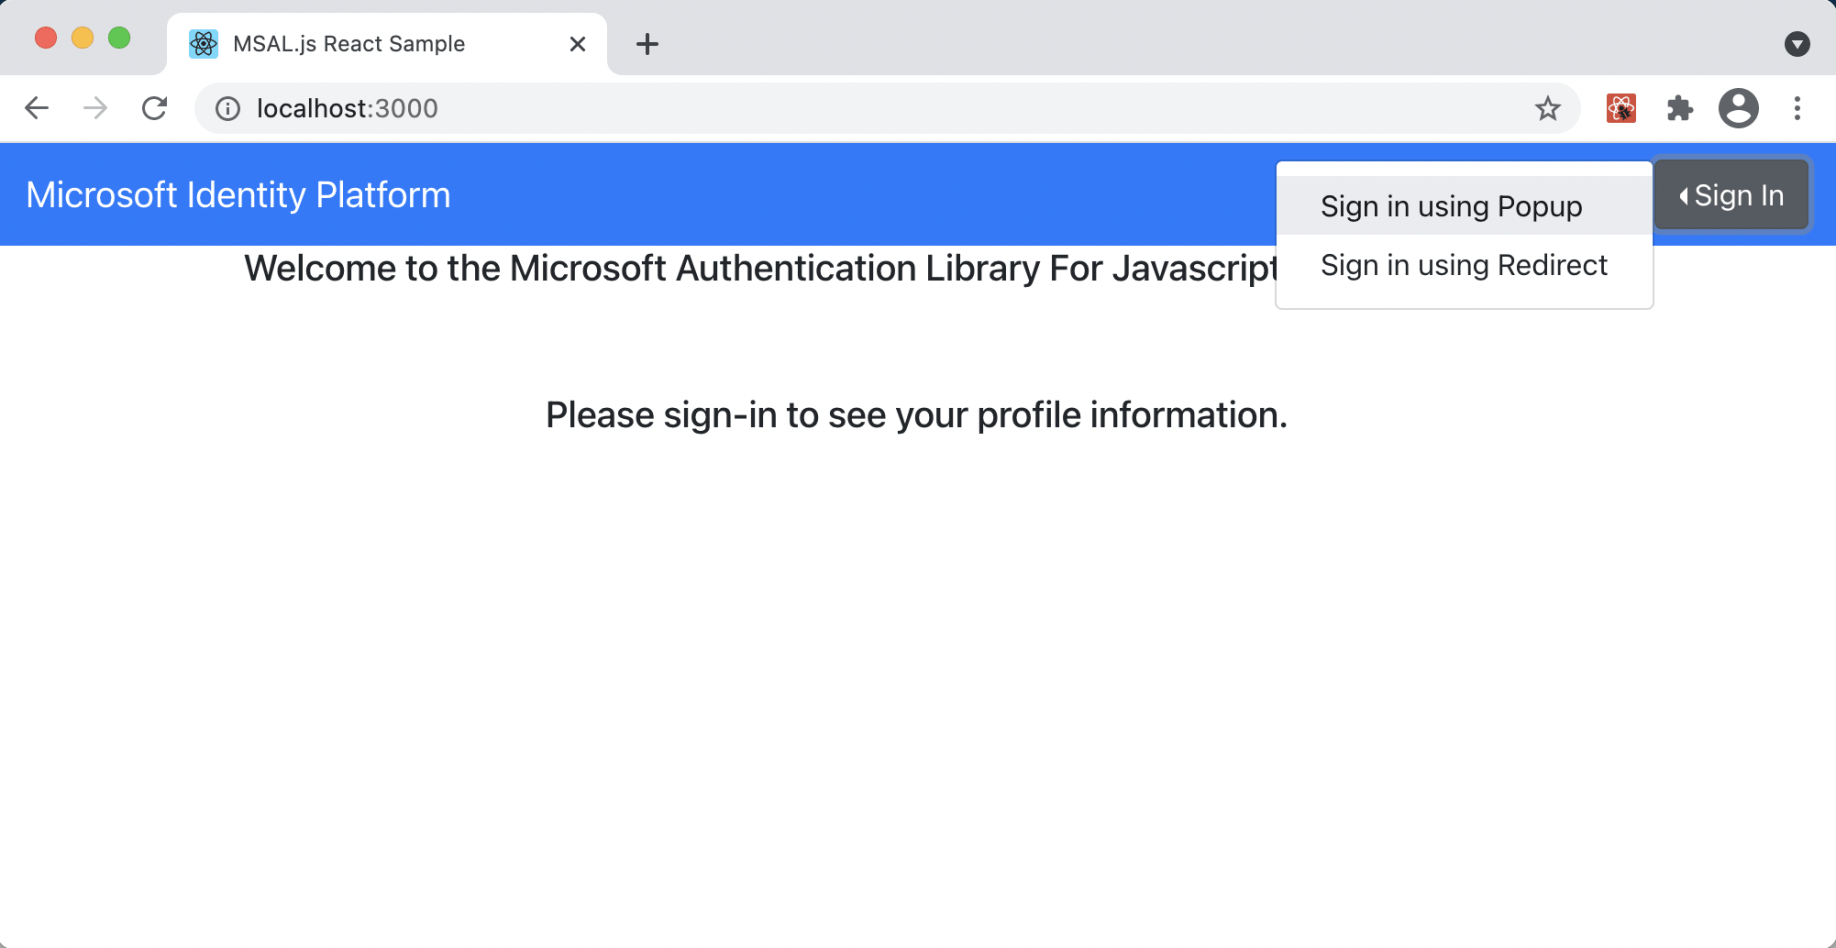Click the green maximize window button
1836x948 pixels.
(x=119, y=38)
